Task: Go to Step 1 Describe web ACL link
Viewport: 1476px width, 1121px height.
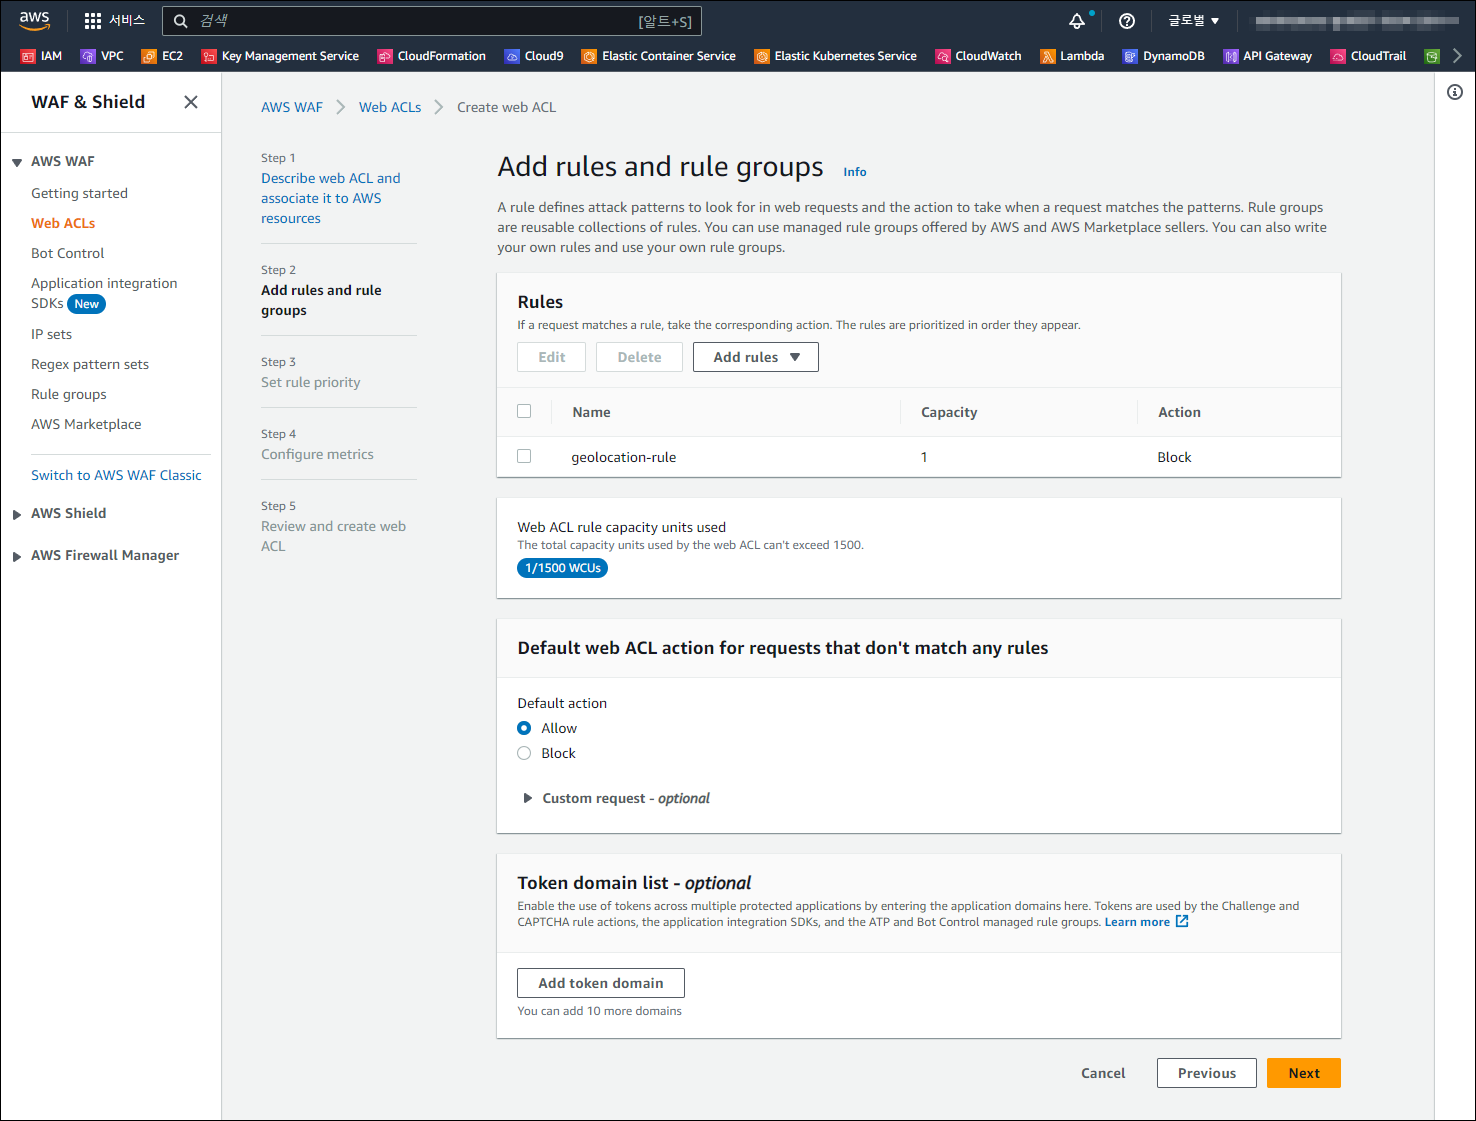Action: (x=331, y=198)
